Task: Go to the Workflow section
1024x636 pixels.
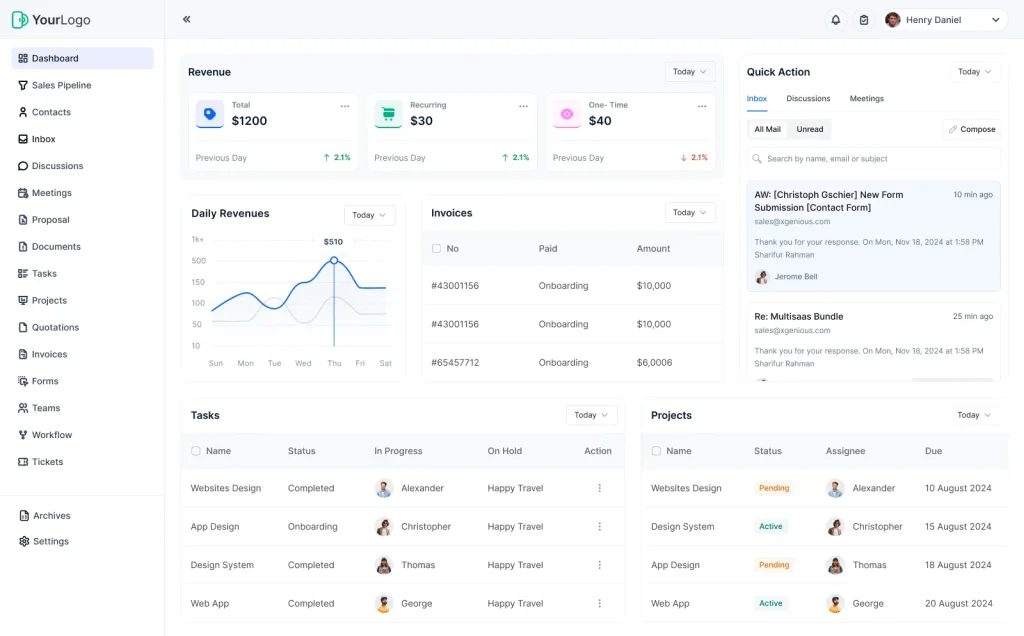Action: point(52,435)
